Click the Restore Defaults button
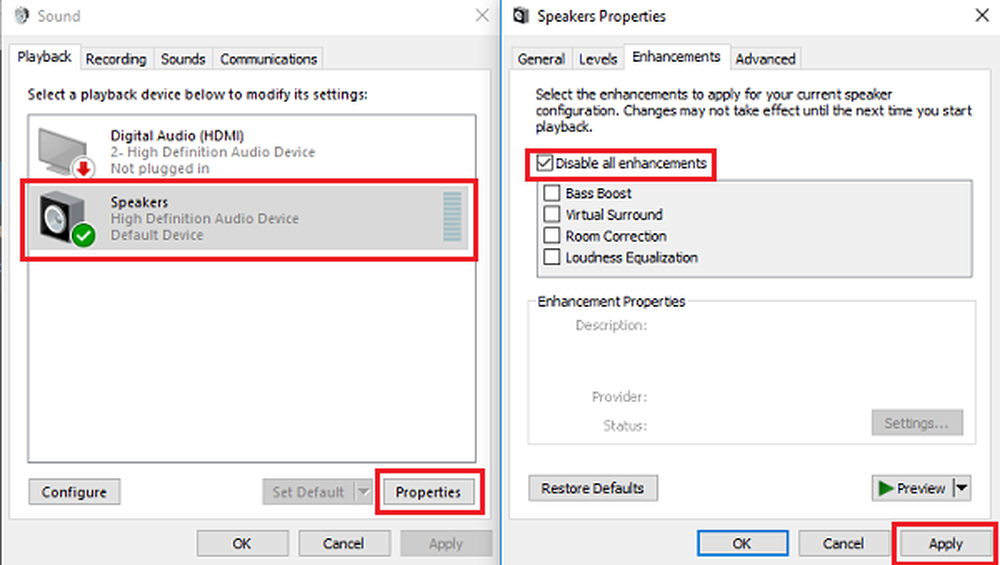The image size is (1000, 565). click(x=593, y=488)
